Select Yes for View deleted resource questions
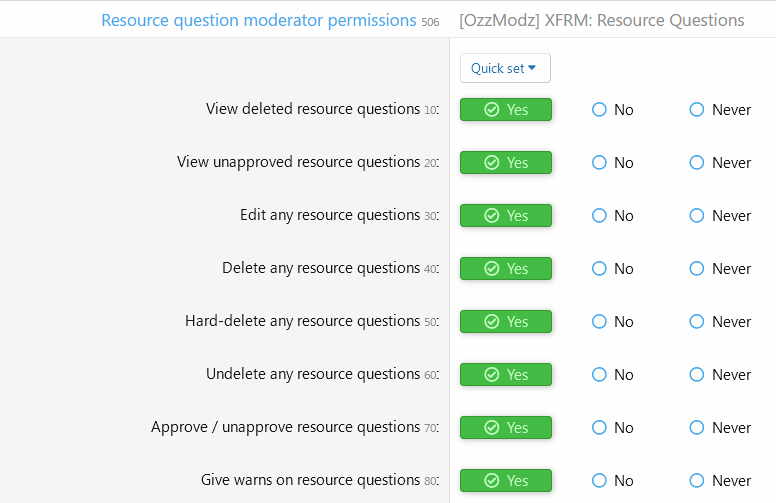This screenshot has width=776, height=503. coord(506,109)
